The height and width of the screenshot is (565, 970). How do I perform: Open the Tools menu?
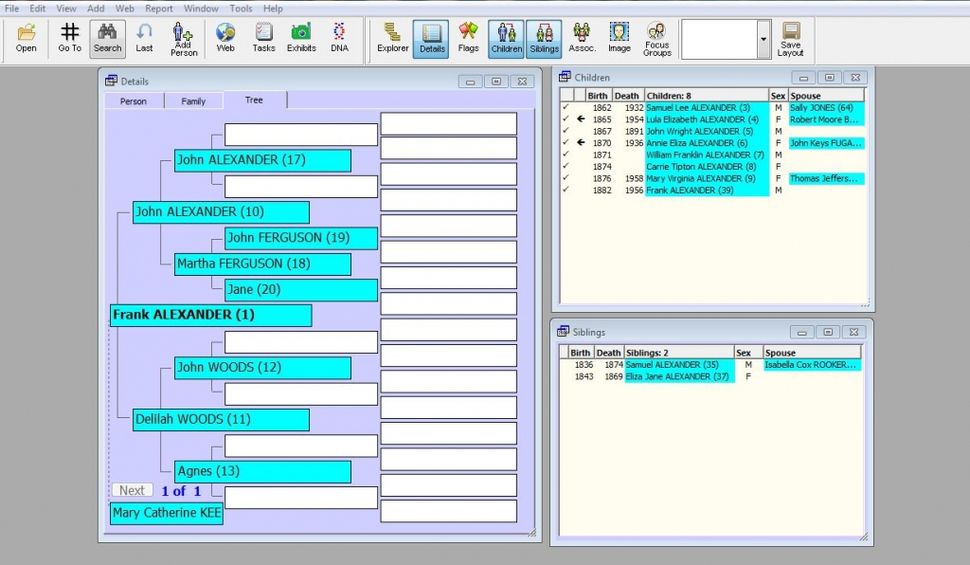pyautogui.click(x=241, y=9)
